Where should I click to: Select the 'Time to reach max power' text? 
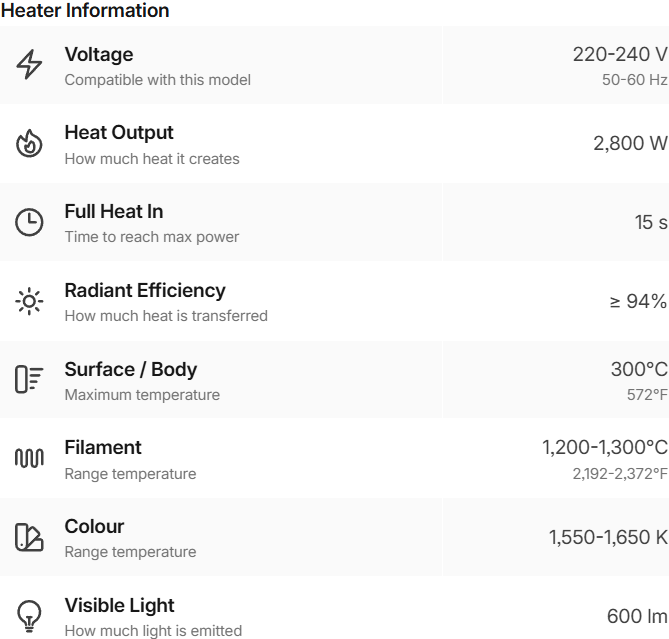(x=152, y=237)
